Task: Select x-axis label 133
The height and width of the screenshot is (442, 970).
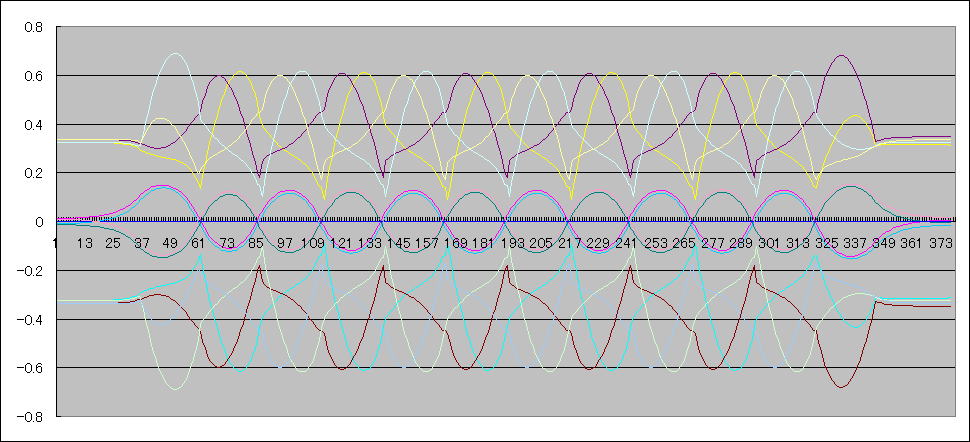Action: [370, 243]
